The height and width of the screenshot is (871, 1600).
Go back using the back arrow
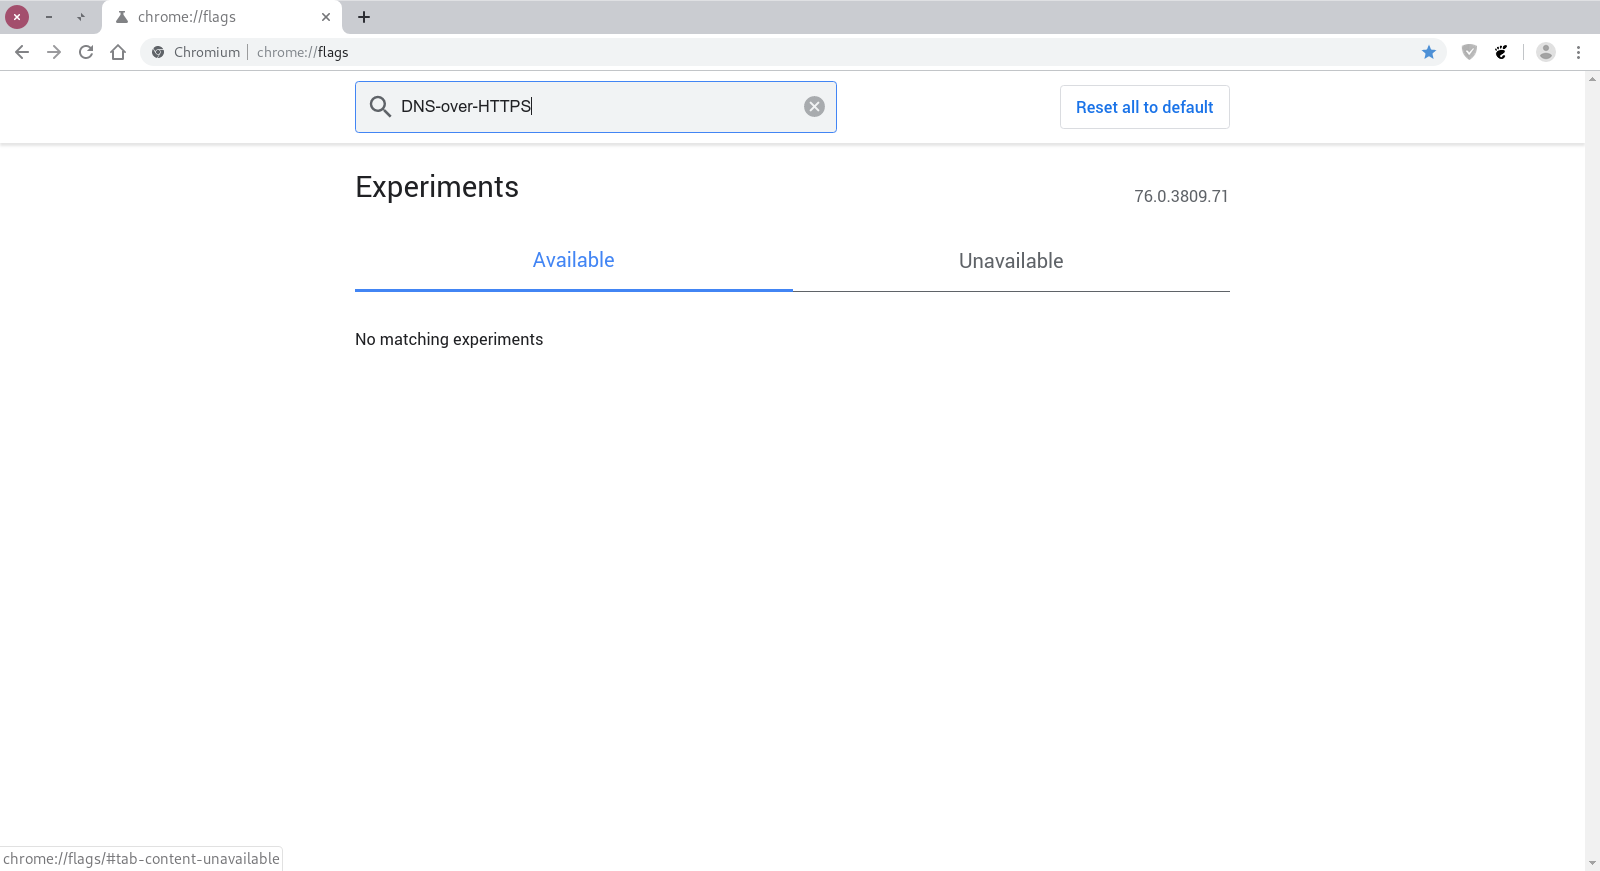[x=22, y=52]
